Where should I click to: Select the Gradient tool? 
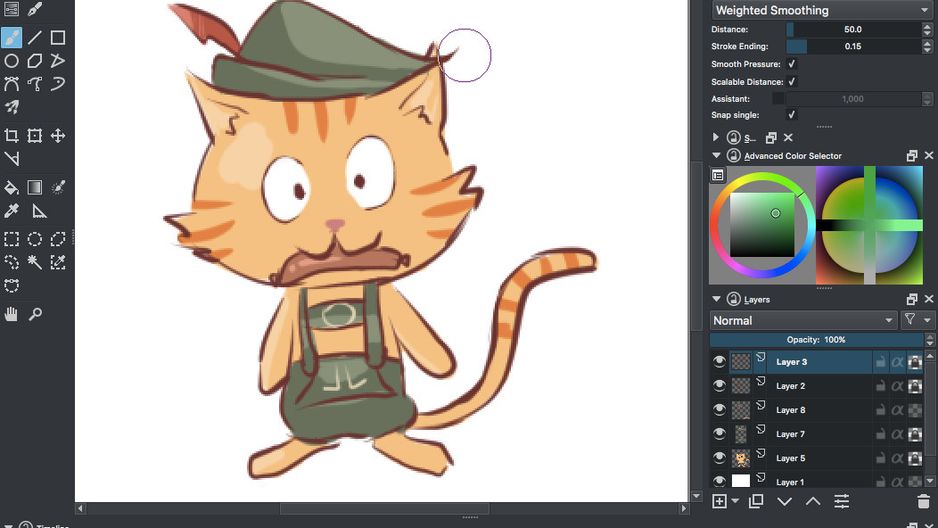pyautogui.click(x=35, y=188)
